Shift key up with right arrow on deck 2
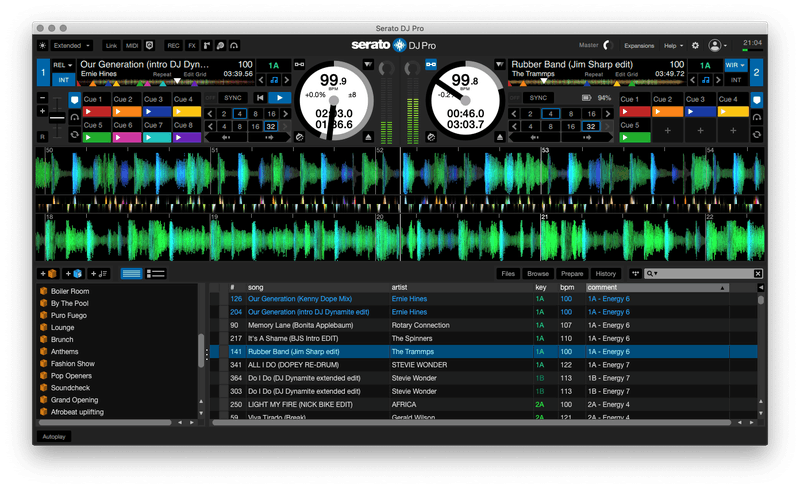The width and height of the screenshot is (800, 488). tap(718, 80)
